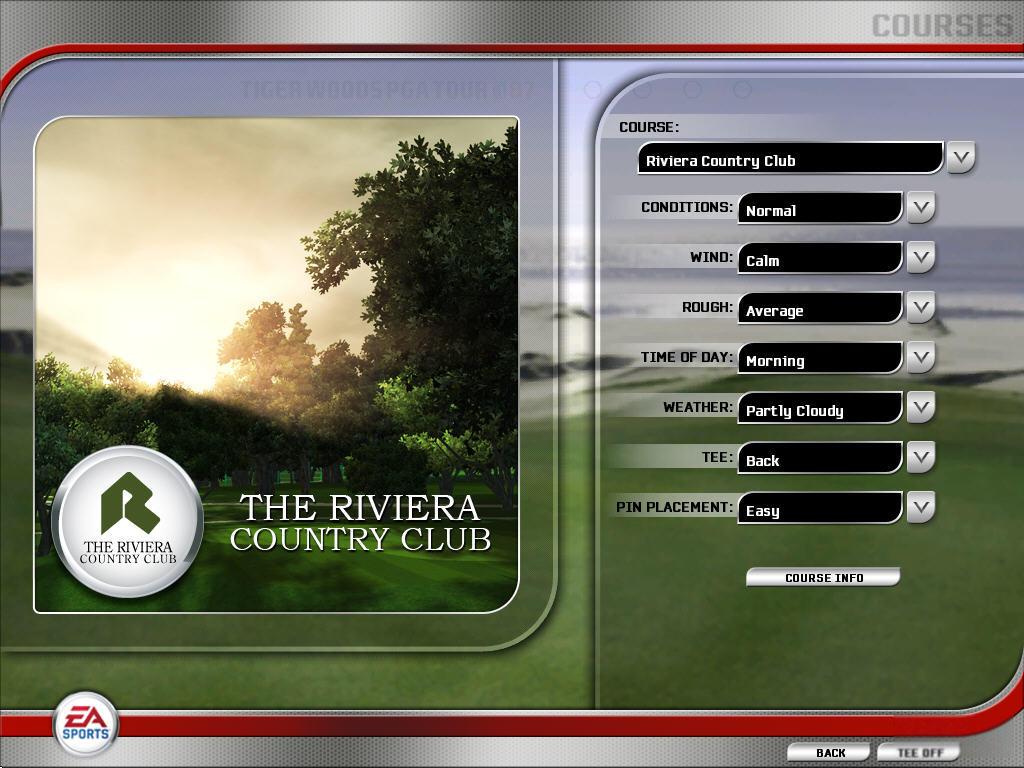This screenshot has height=768, width=1024.
Task: Open Course Info
Action: coord(824,577)
